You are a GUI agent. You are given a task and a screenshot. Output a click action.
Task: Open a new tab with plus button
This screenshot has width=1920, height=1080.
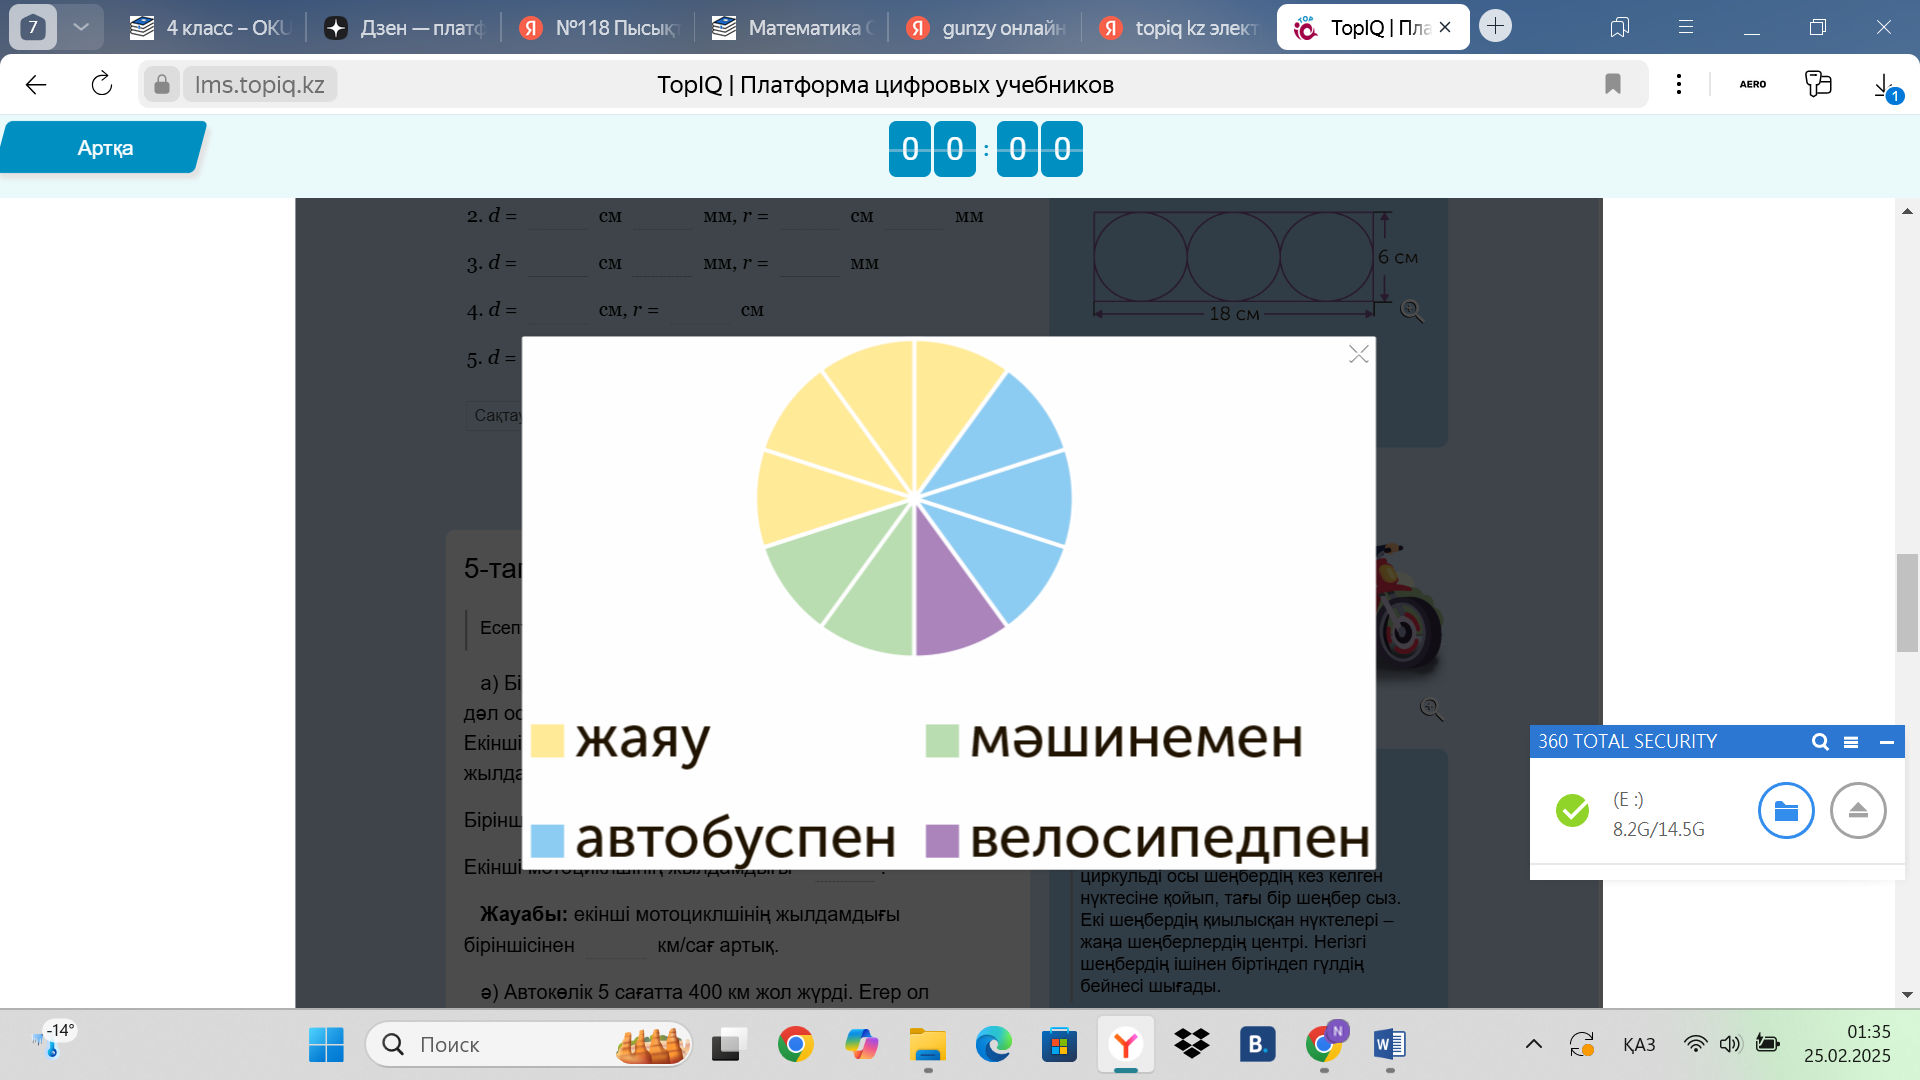[x=1495, y=27]
